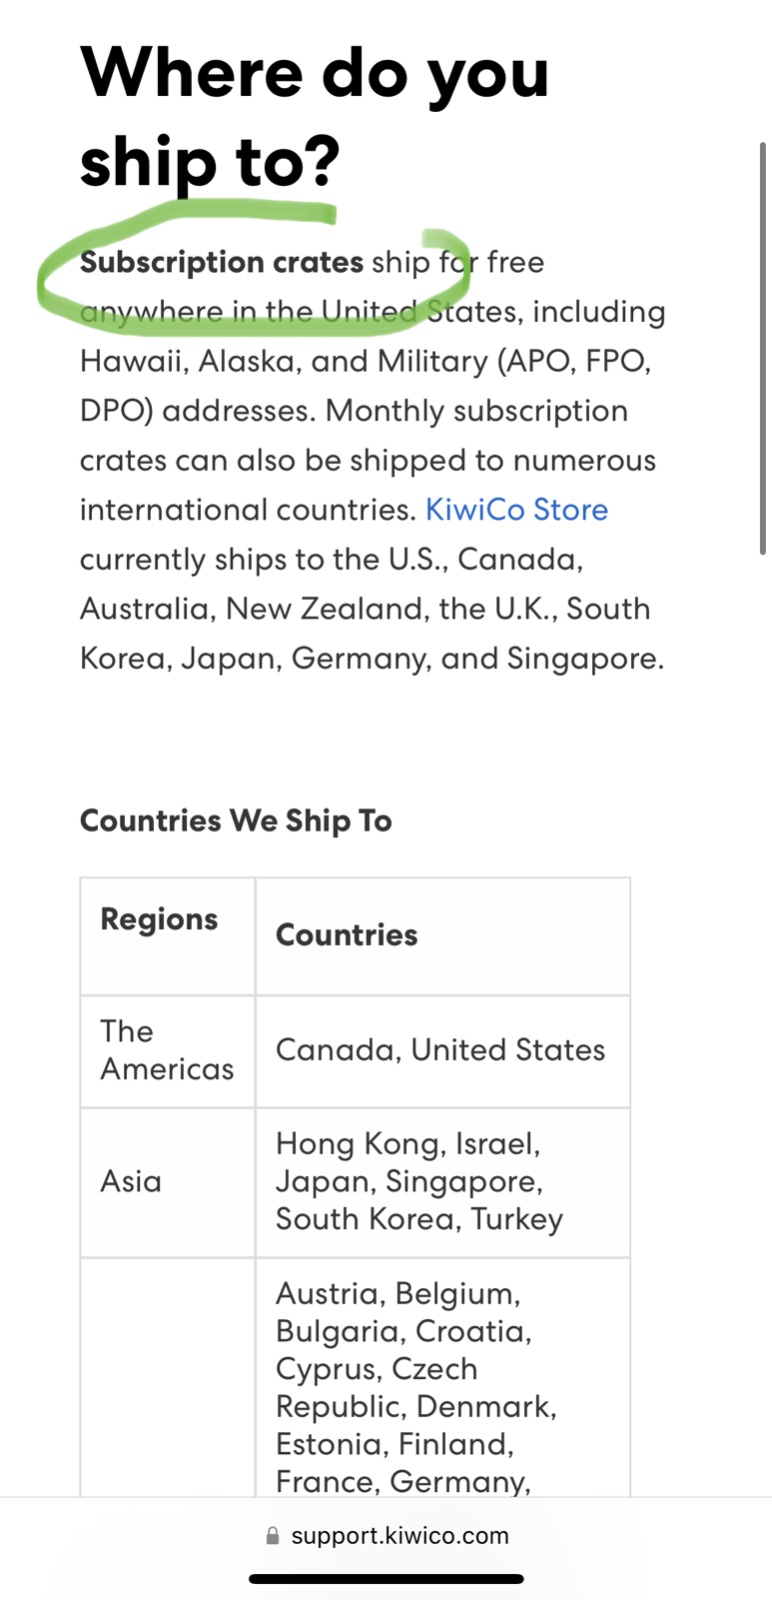
Task: Select the "Regions" table header cell
Action: click(x=159, y=920)
